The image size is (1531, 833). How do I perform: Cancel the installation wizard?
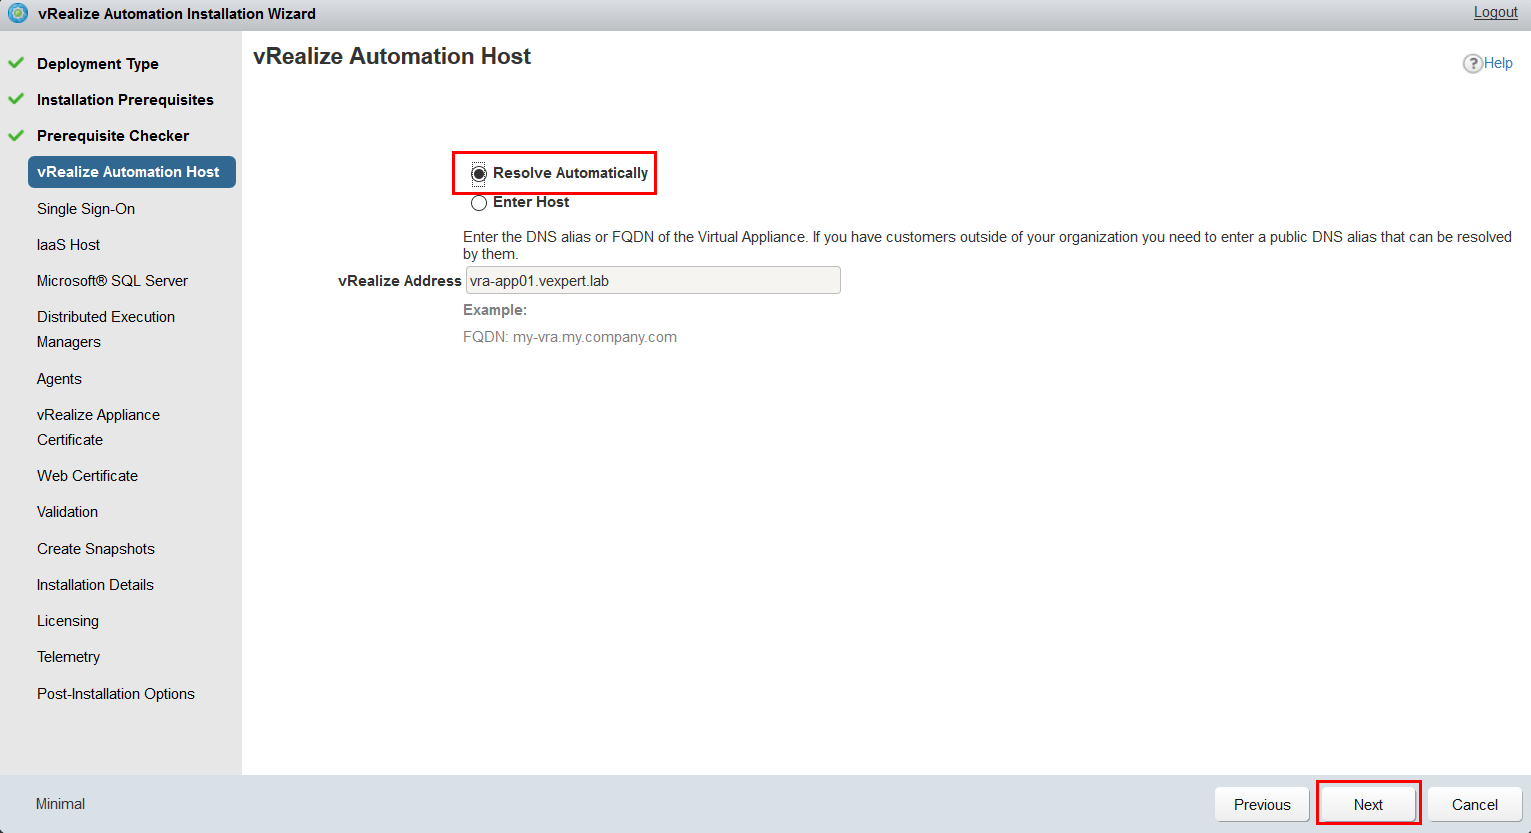click(x=1475, y=804)
